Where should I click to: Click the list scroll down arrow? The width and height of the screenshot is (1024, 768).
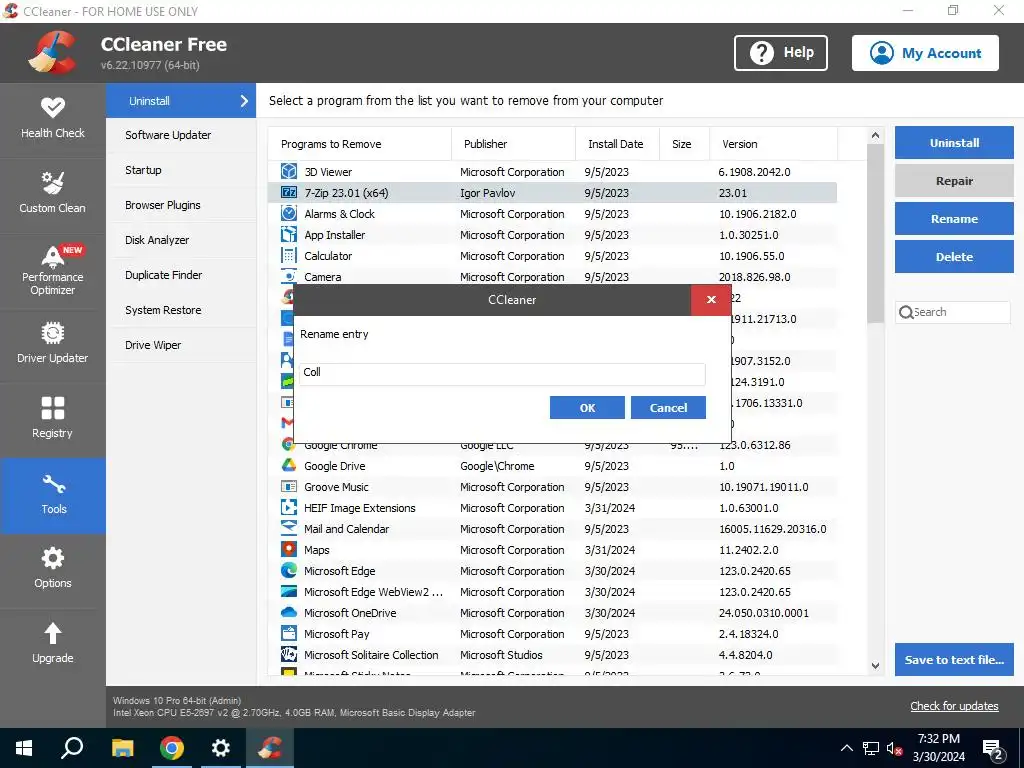click(x=875, y=666)
